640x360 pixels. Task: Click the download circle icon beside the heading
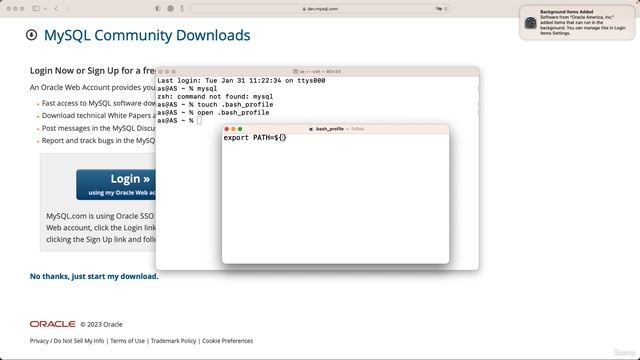point(31,35)
